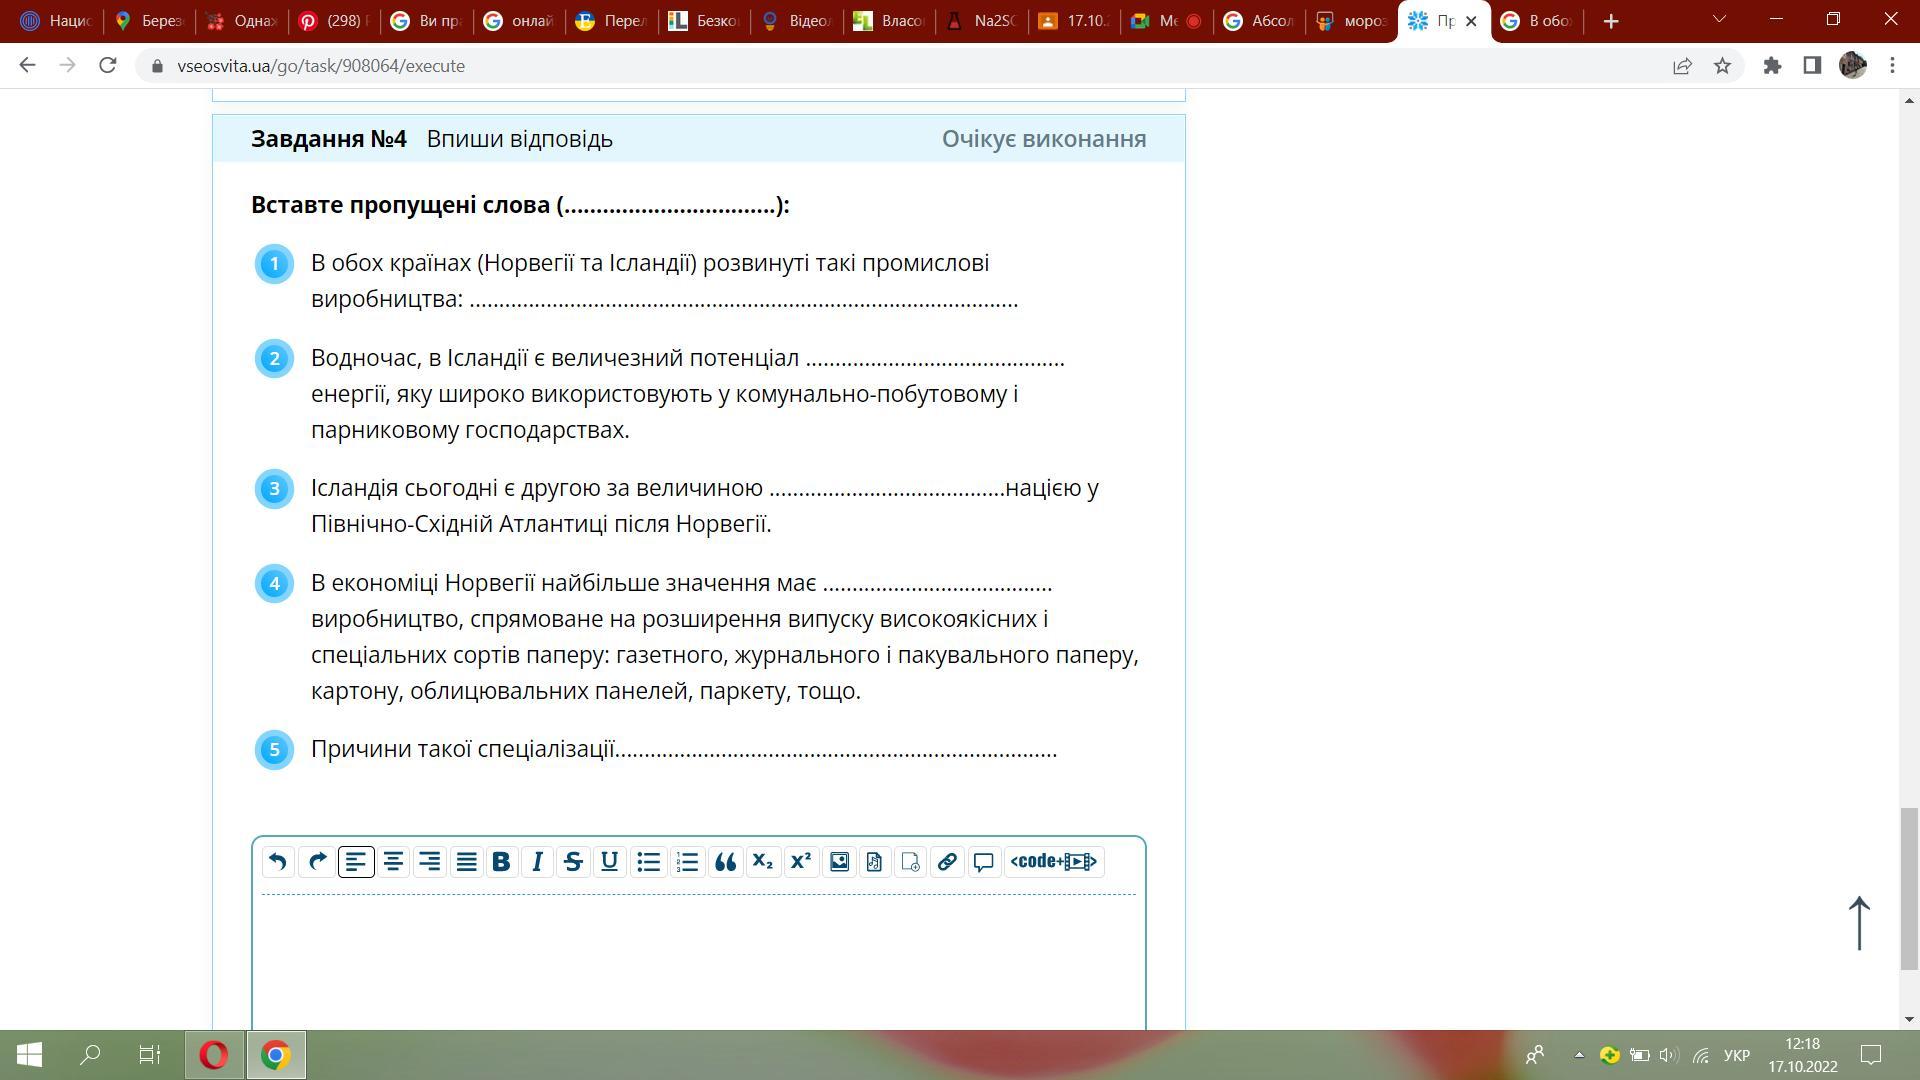Apply superscript formatting
1920x1080 pixels.
click(x=800, y=862)
